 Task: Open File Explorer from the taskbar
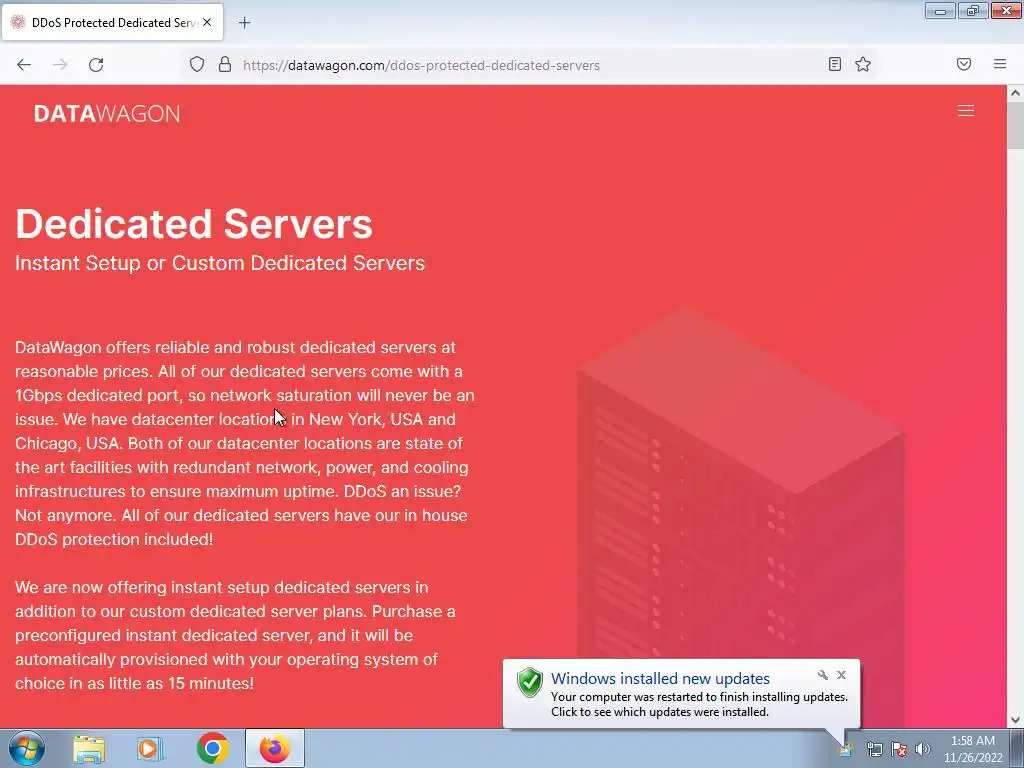(89, 748)
